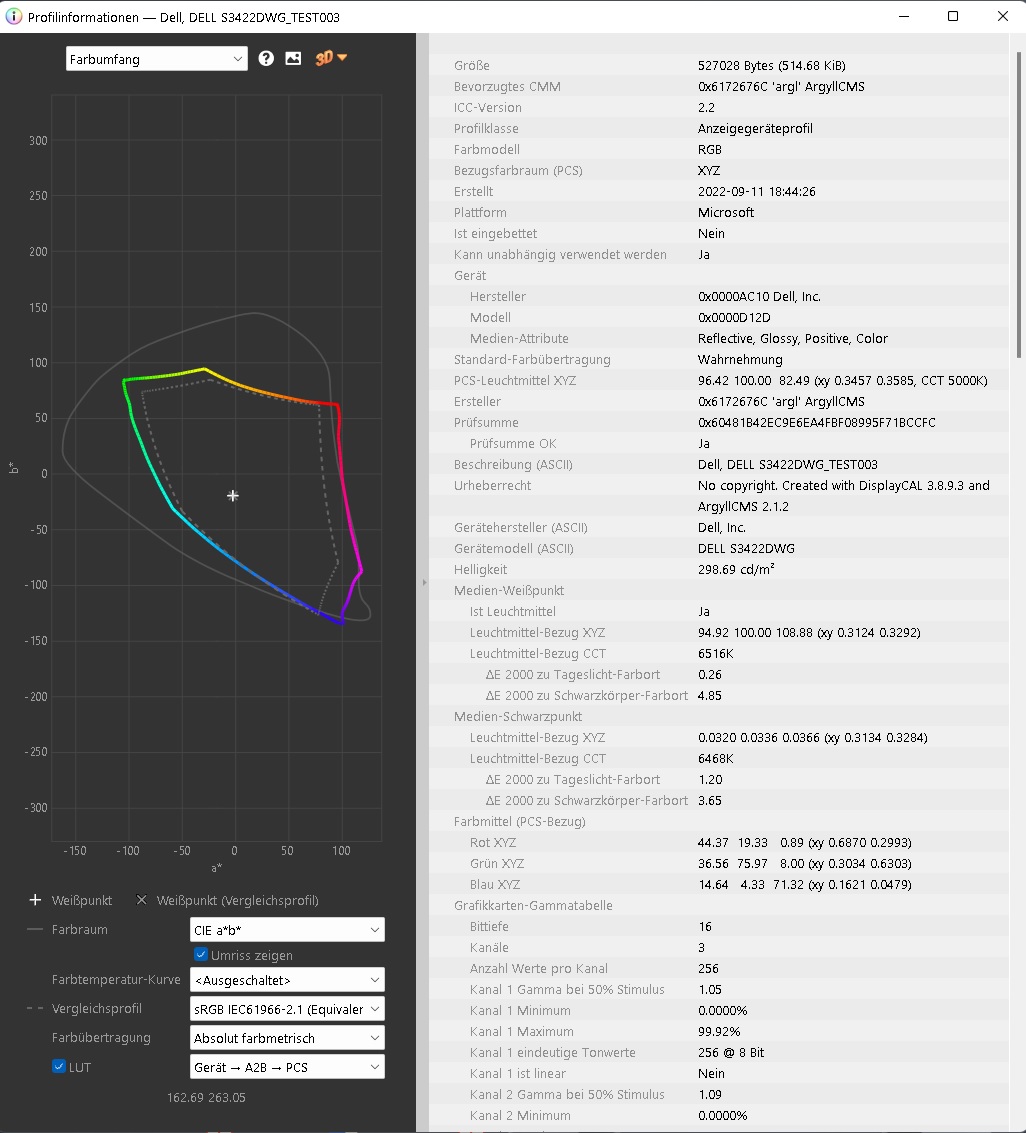
Task: Minimize the Profilinformationen window
Action: (x=904, y=16)
